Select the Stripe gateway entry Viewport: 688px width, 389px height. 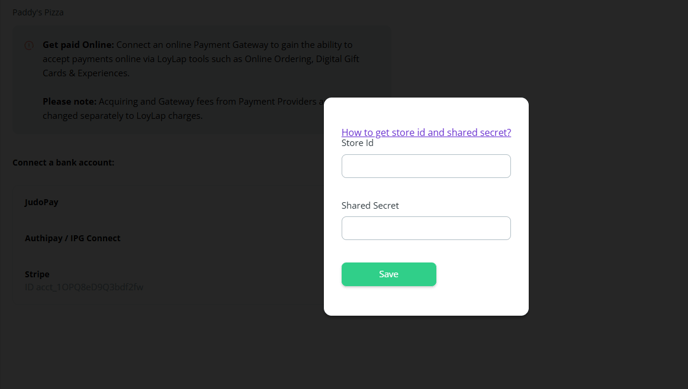pos(37,274)
